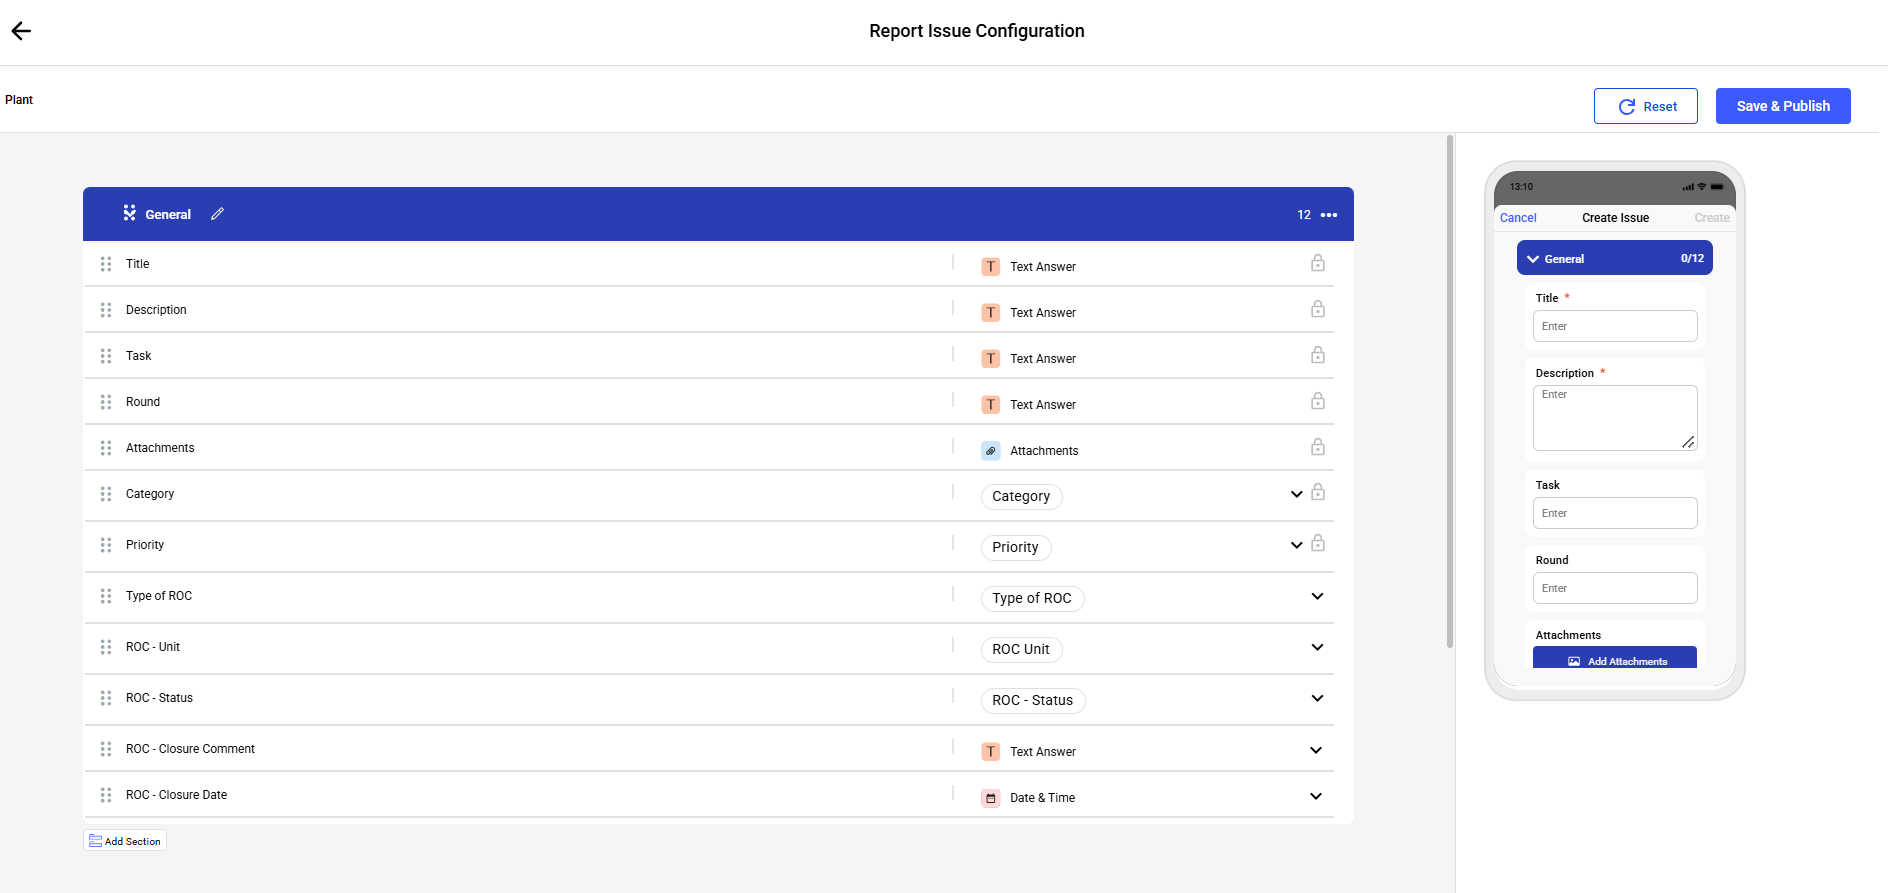Click the lock icon on Attachments row

click(1318, 447)
